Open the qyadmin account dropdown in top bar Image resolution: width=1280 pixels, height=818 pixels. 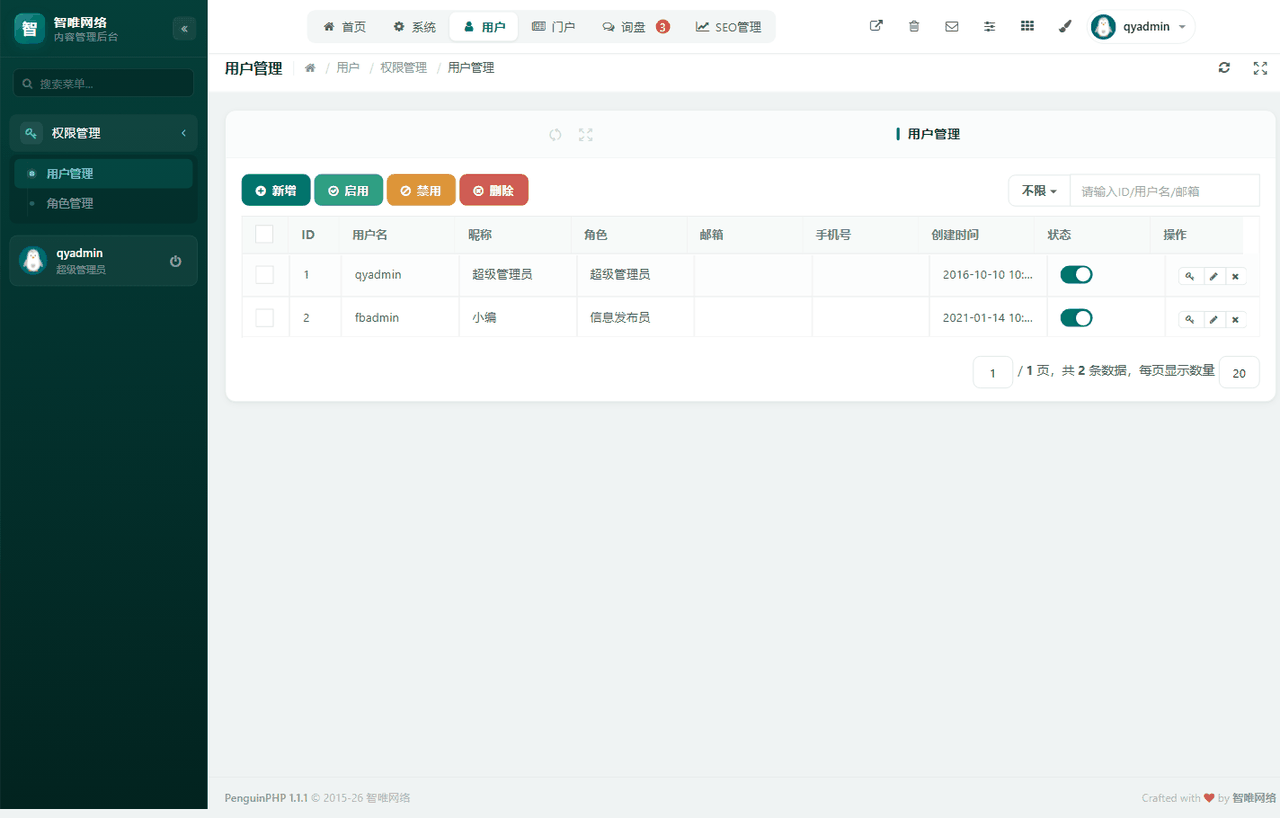1142,27
